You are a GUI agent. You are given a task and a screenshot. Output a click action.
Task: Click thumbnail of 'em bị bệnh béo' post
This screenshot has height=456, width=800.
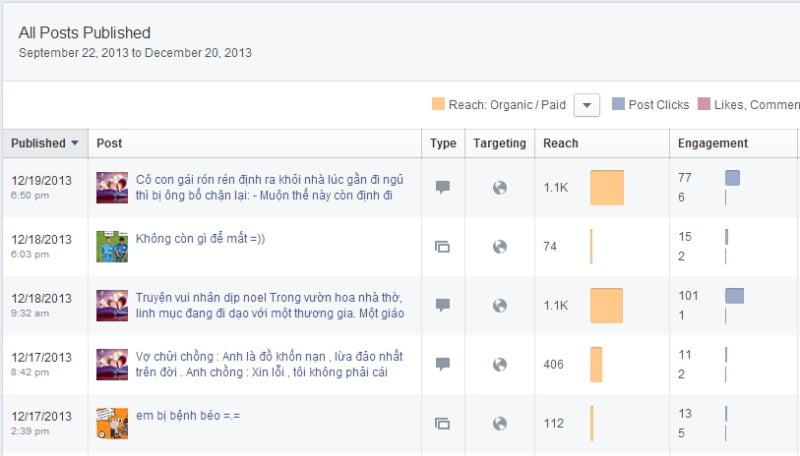point(111,423)
